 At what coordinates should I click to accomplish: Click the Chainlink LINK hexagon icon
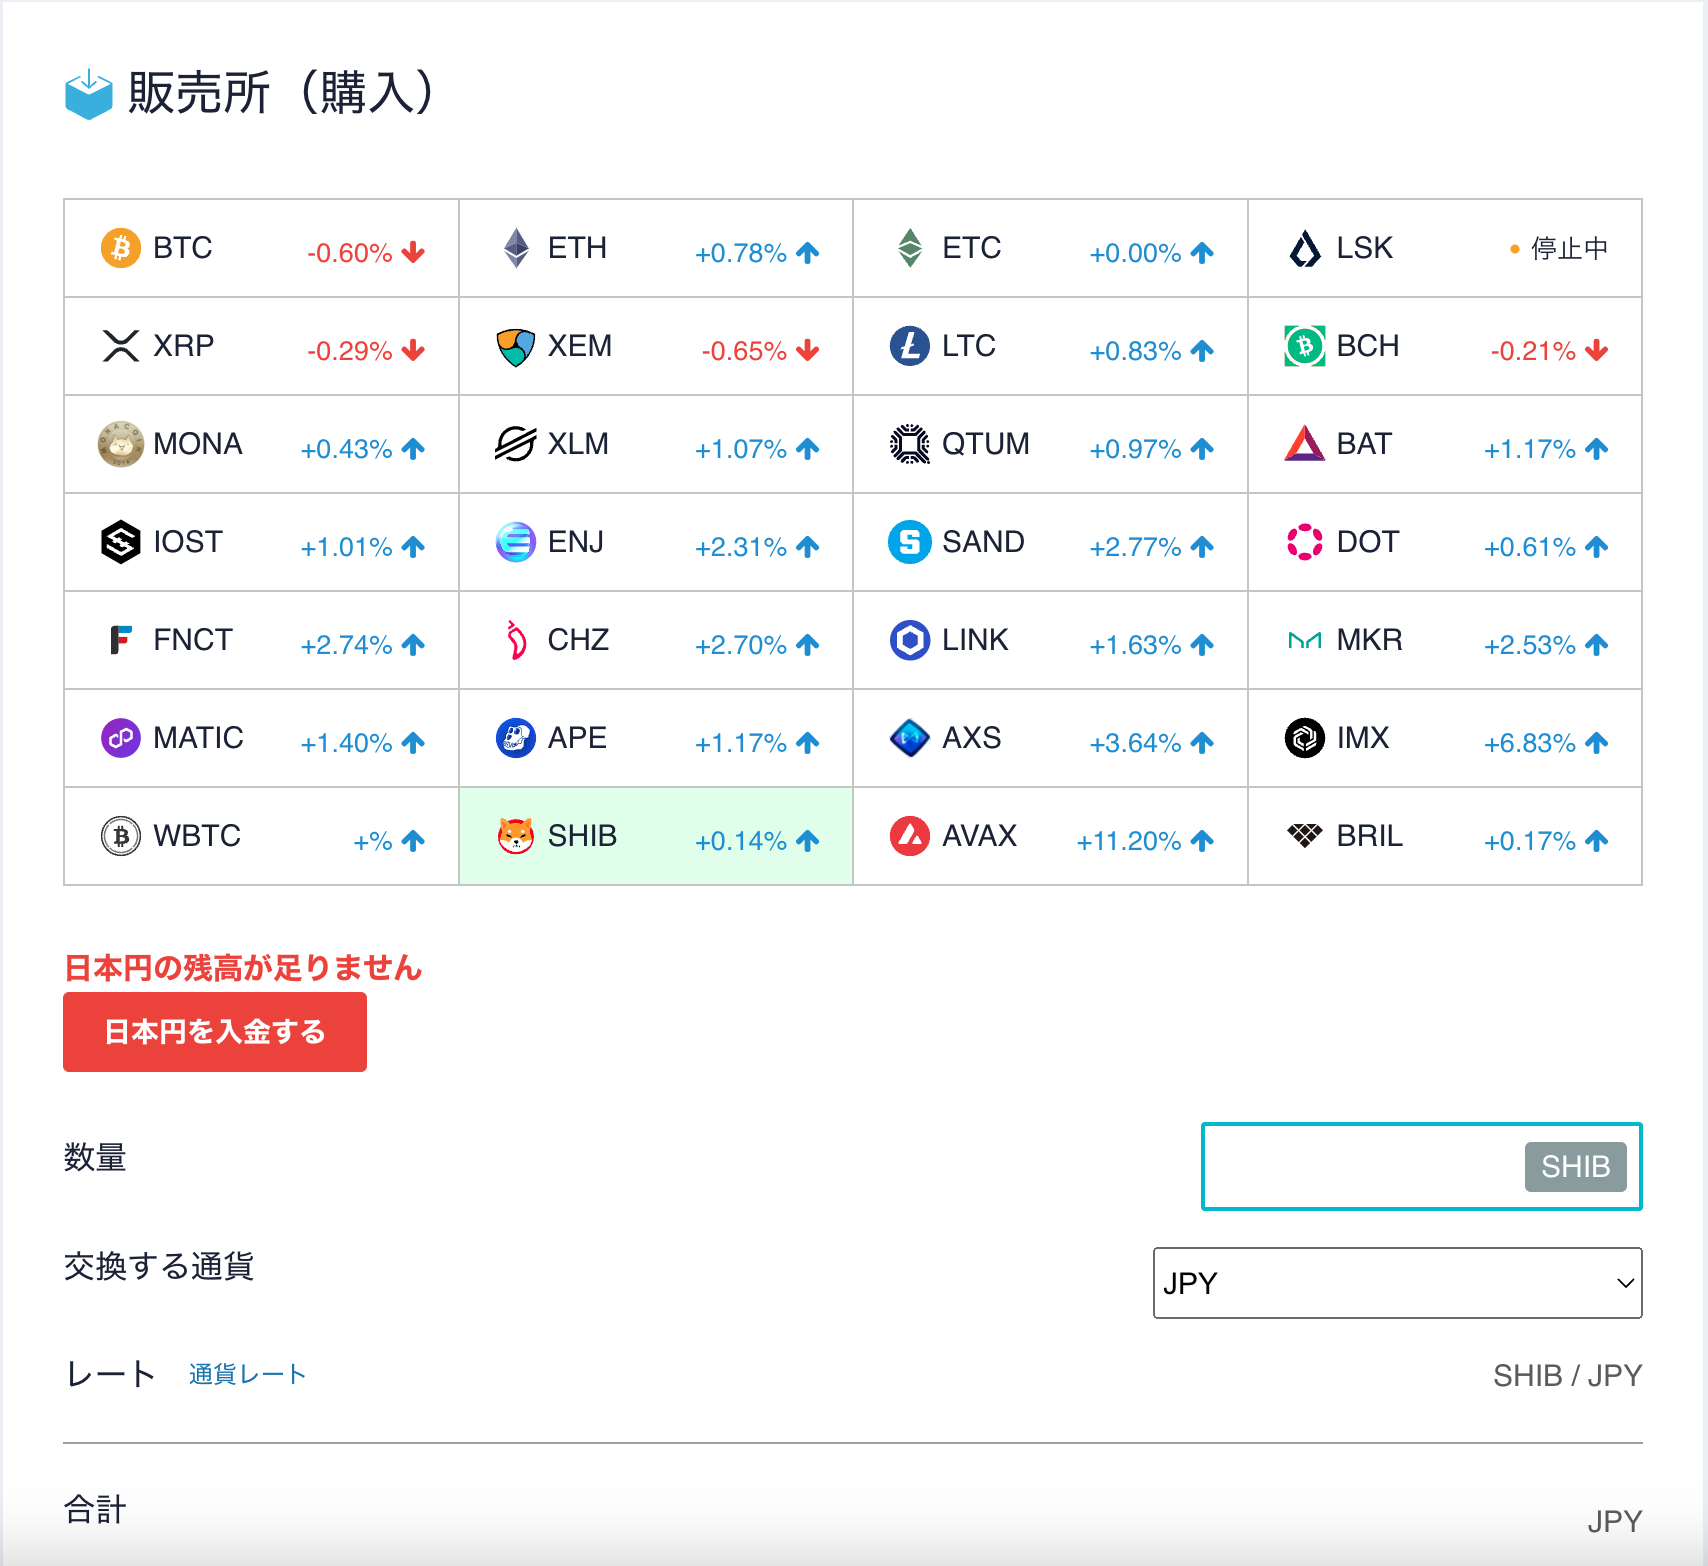coord(910,640)
